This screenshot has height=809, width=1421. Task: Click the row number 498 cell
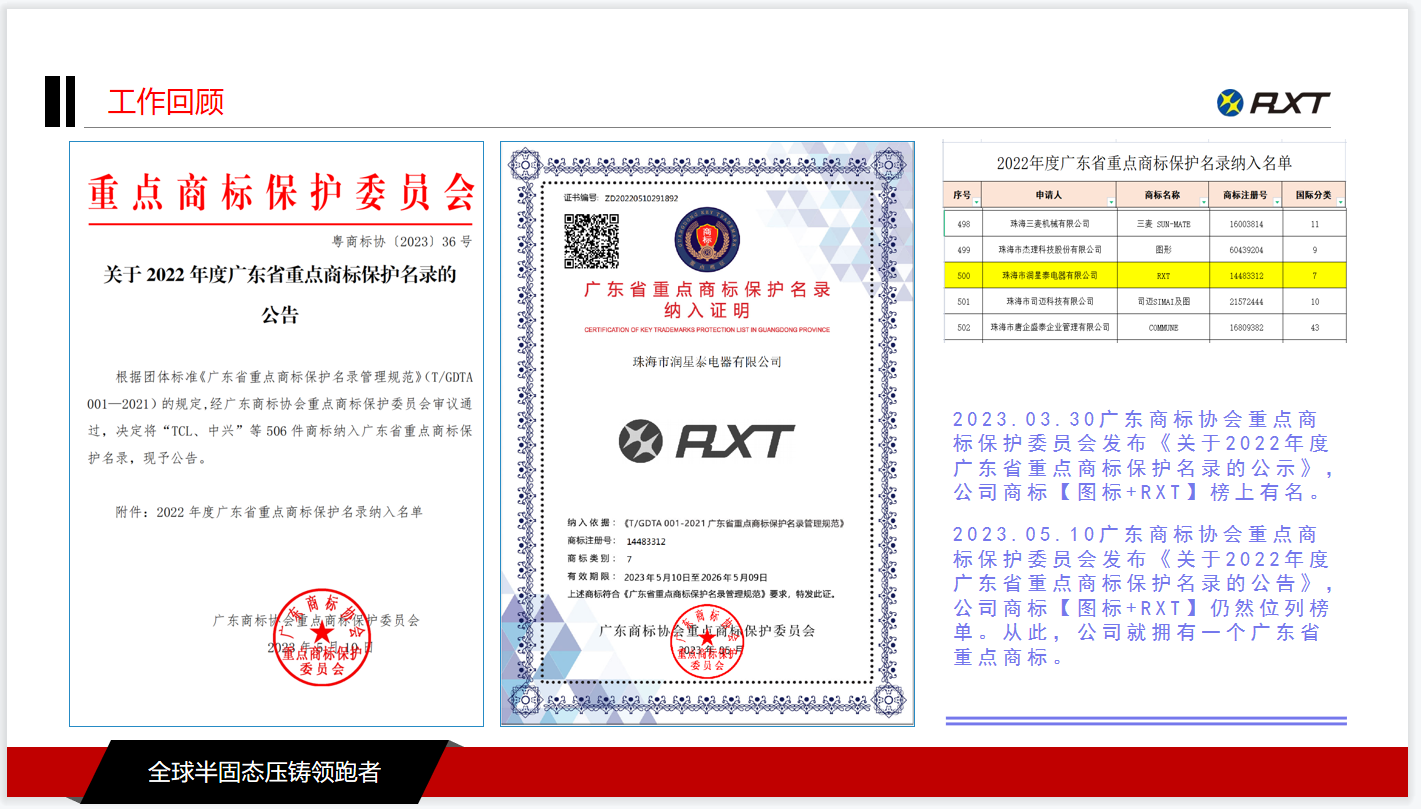pyautogui.click(x=963, y=224)
